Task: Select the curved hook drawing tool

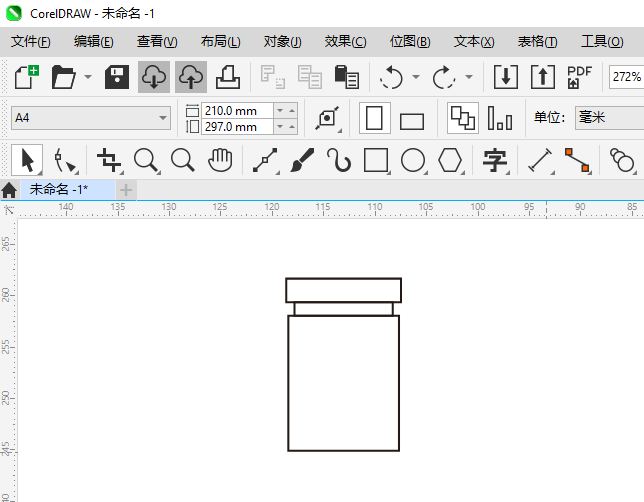Action: tap(339, 160)
